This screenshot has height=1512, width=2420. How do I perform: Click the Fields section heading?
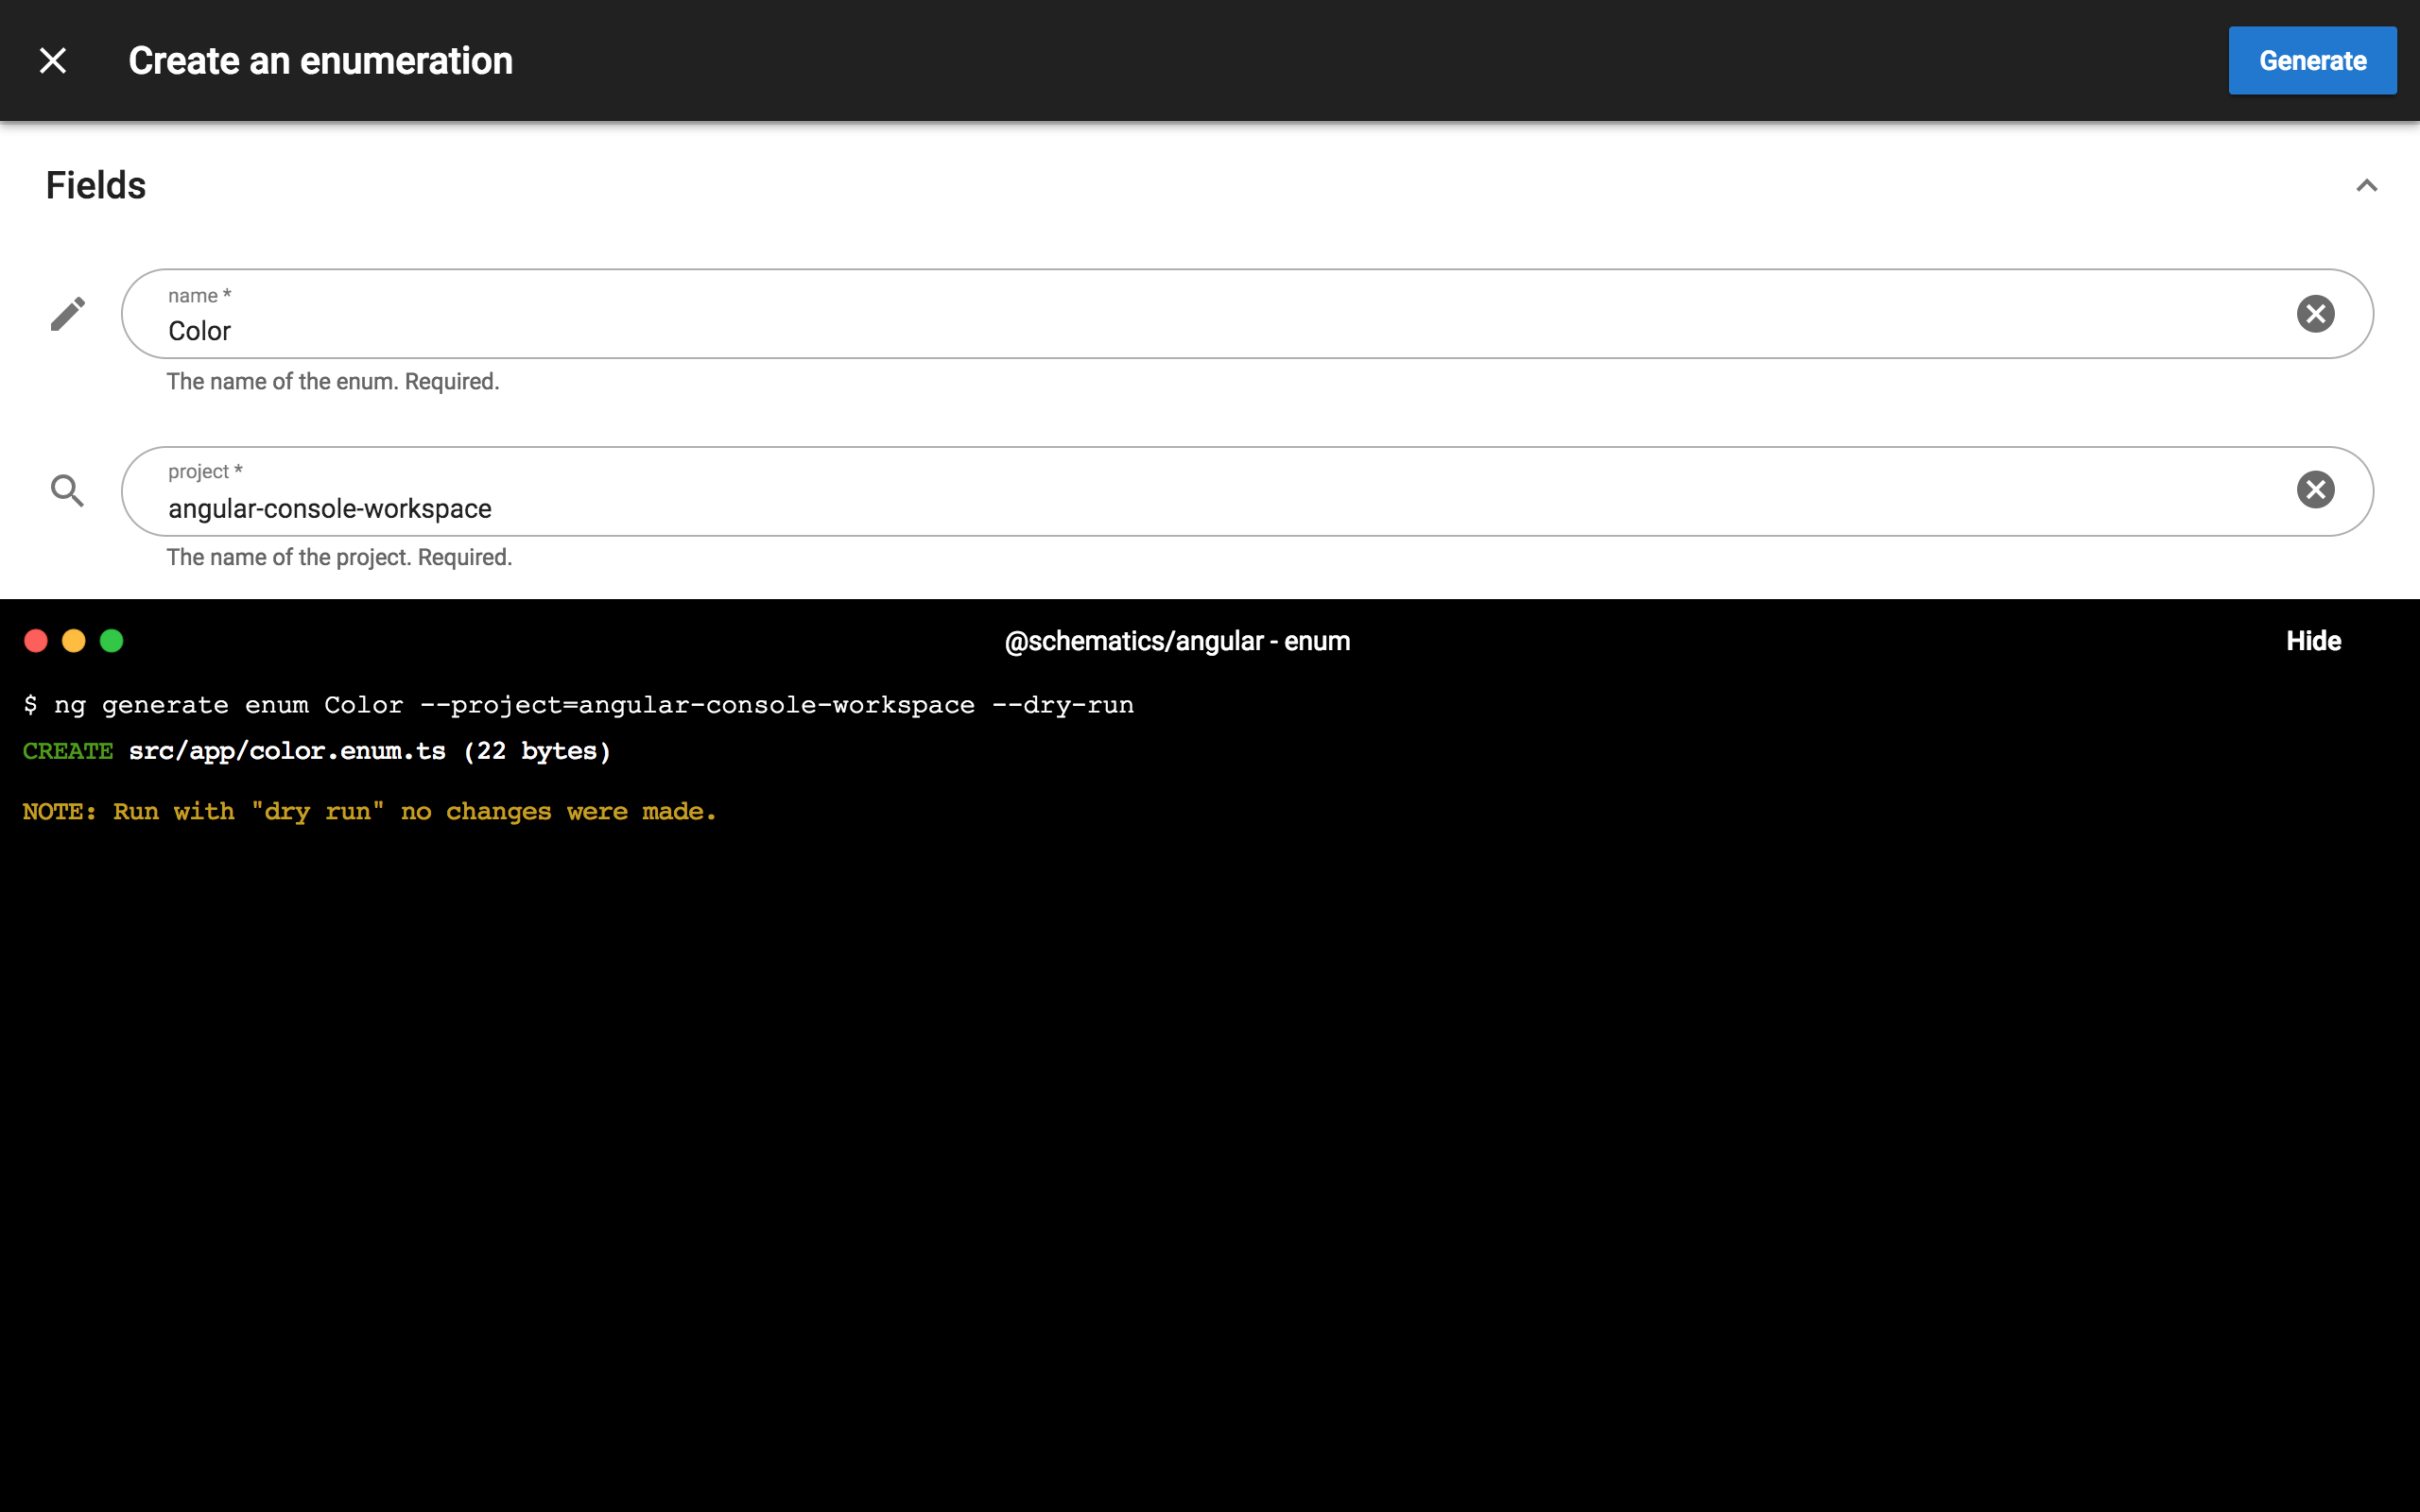point(96,186)
